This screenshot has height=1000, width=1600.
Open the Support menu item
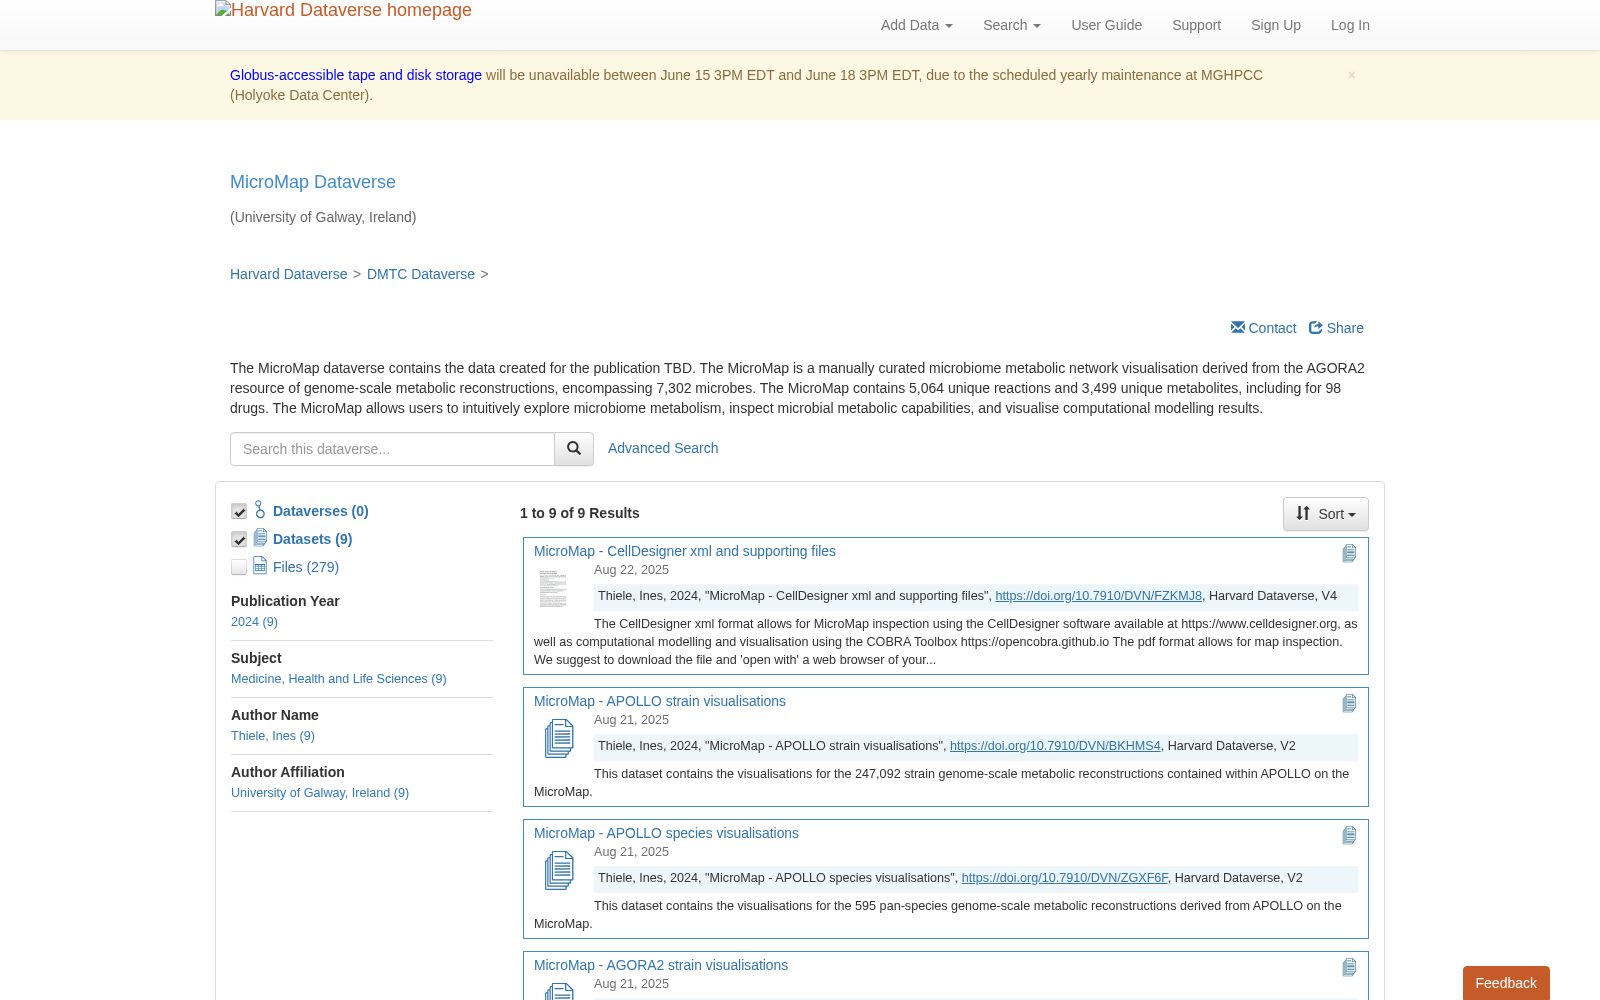[1196, 25]
